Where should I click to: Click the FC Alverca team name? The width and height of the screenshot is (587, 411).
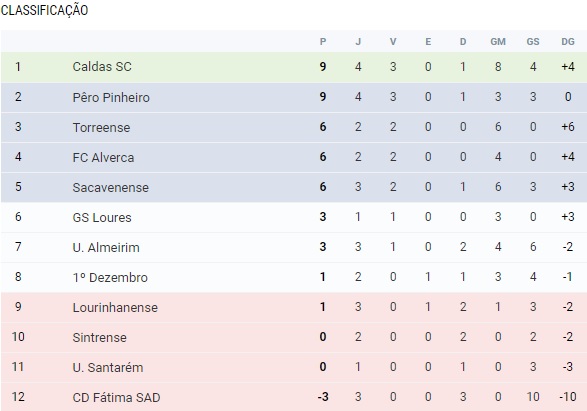coord(103,157)
